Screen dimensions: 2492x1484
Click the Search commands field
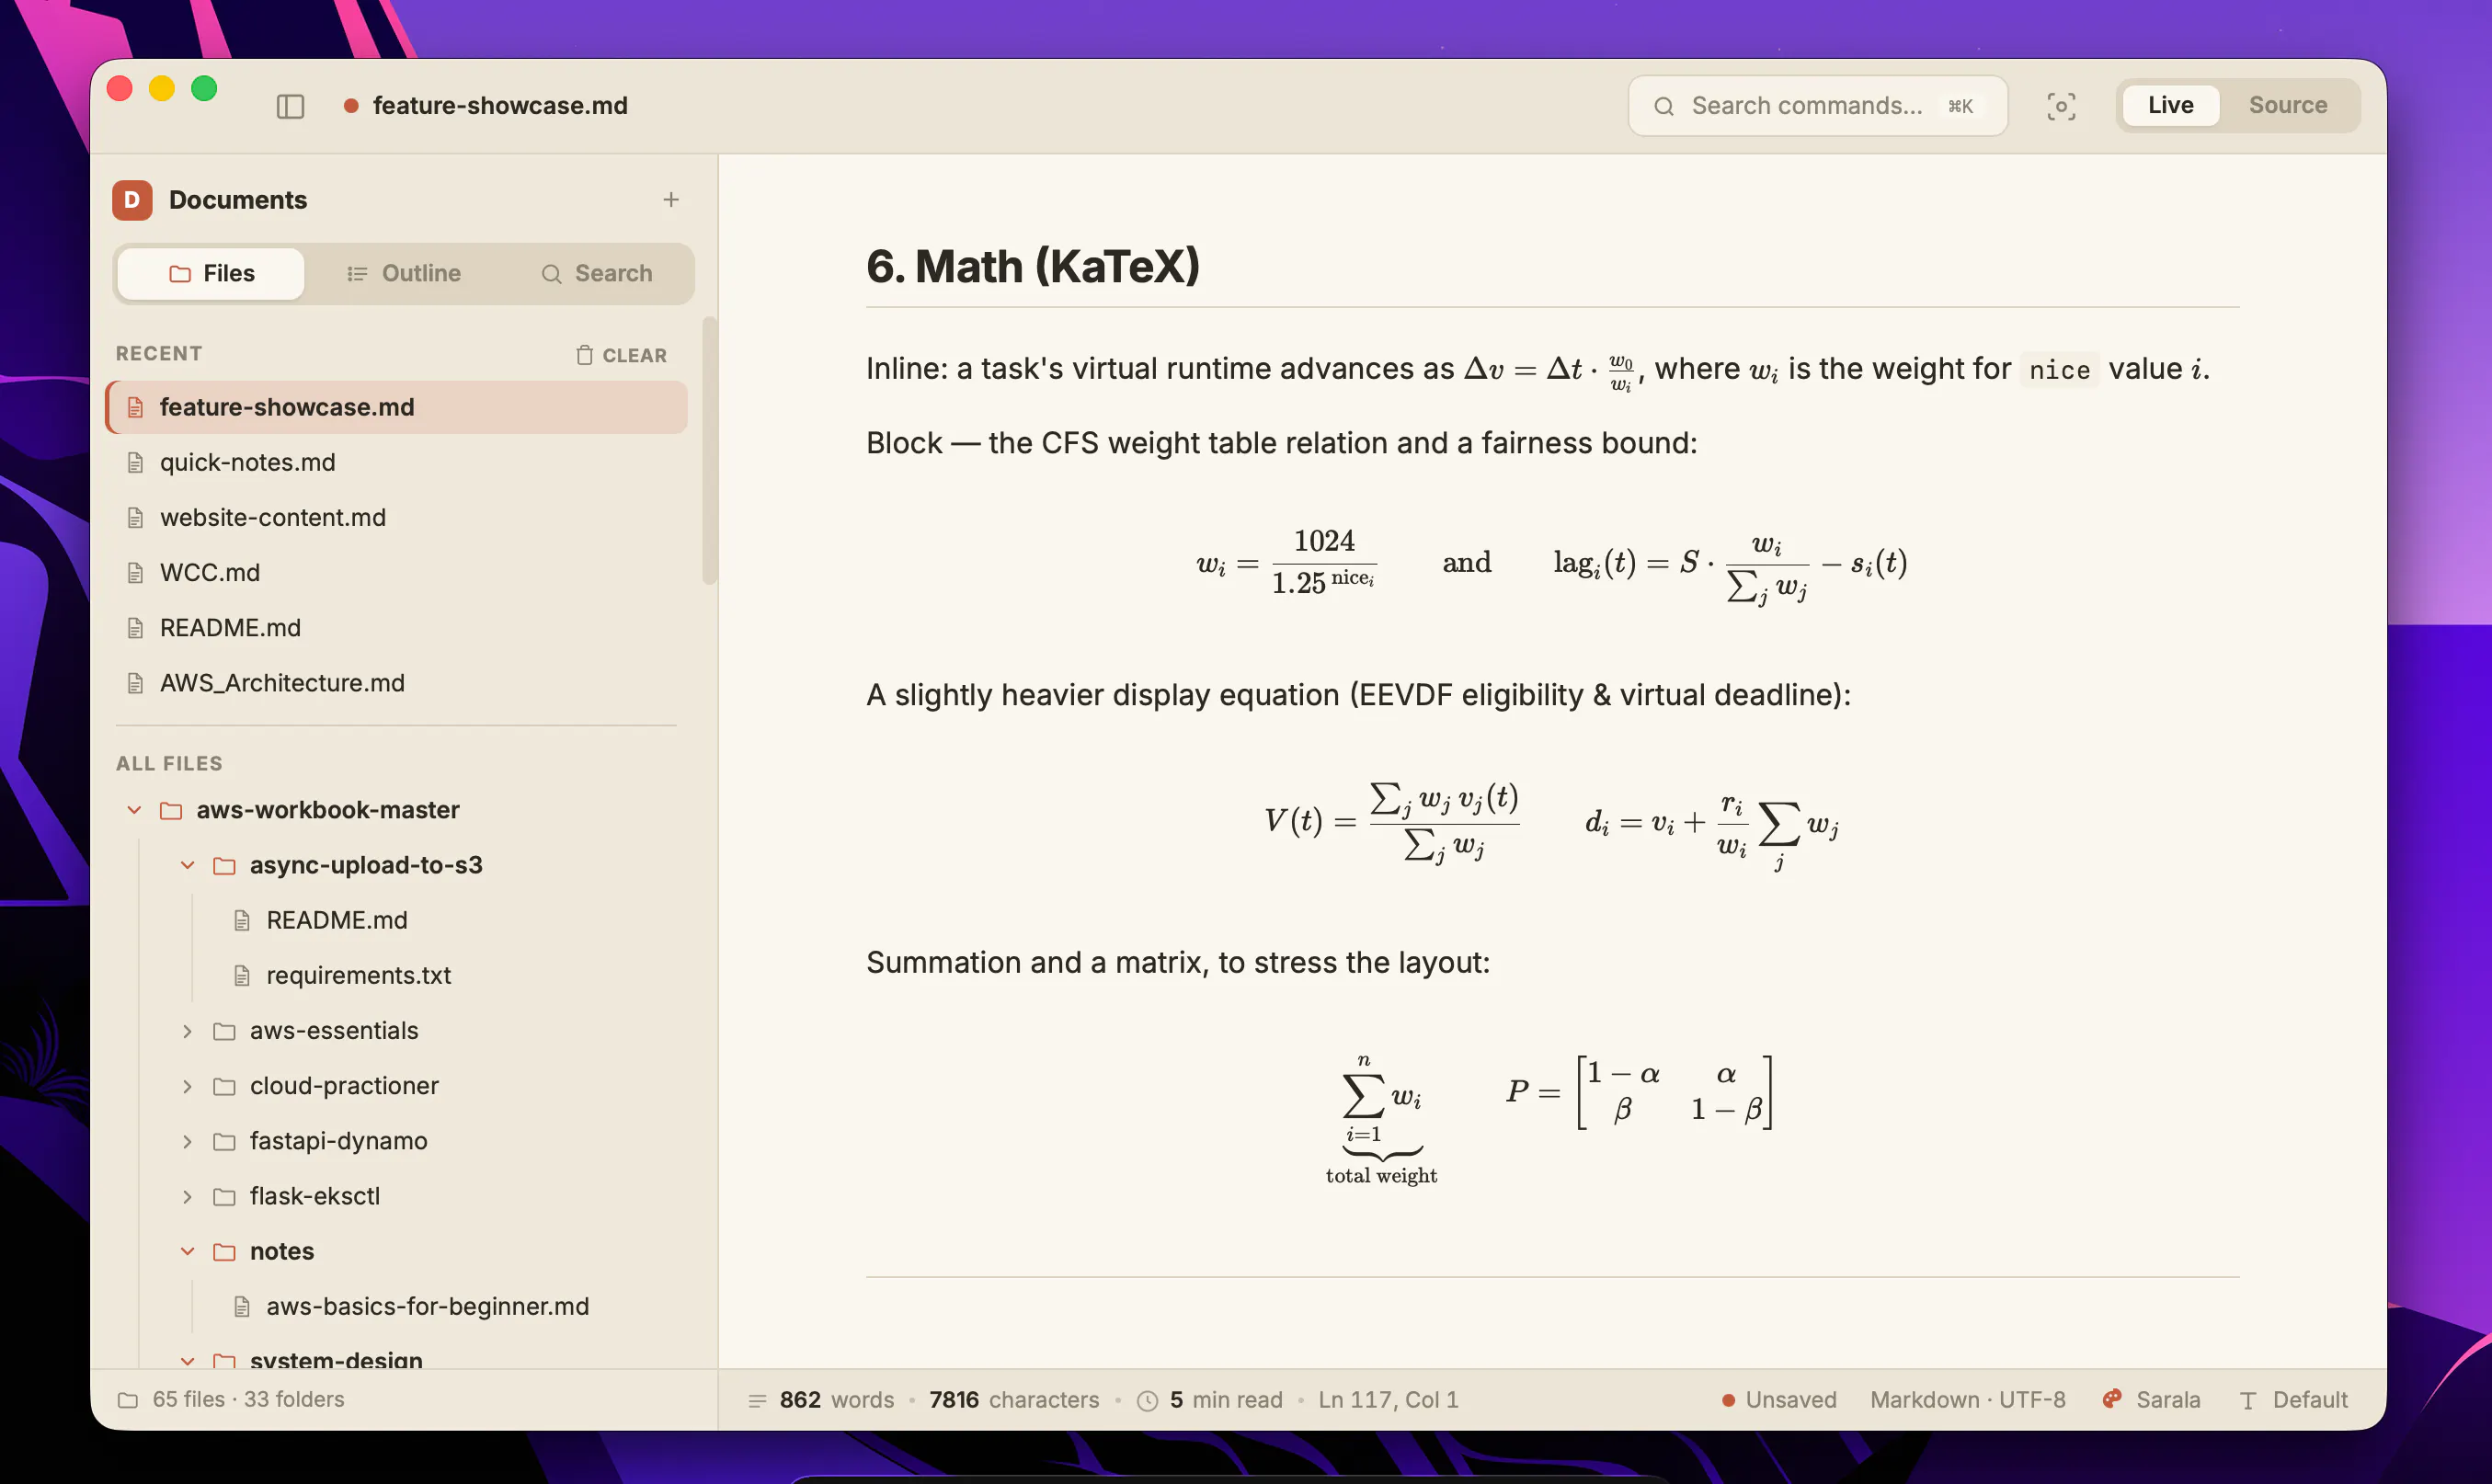(x=1817, y=106)
